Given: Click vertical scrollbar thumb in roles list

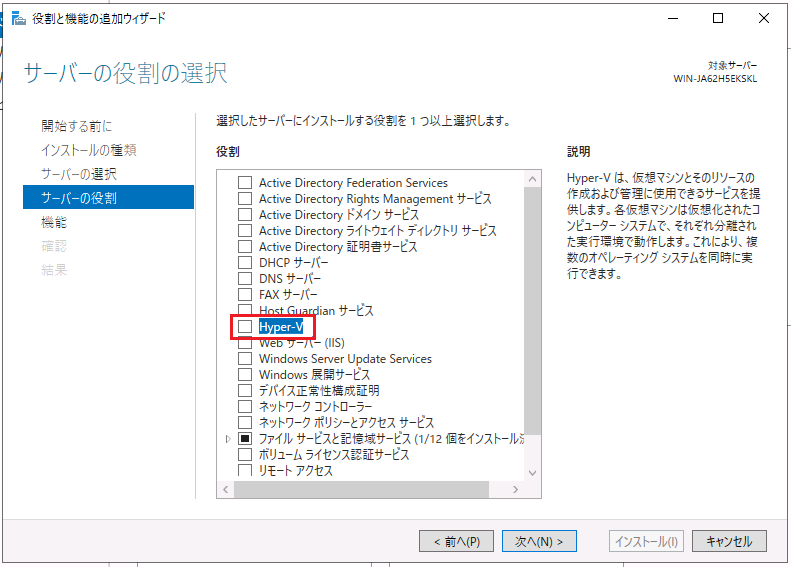Looking at the screenshot, I should point(533,311).
